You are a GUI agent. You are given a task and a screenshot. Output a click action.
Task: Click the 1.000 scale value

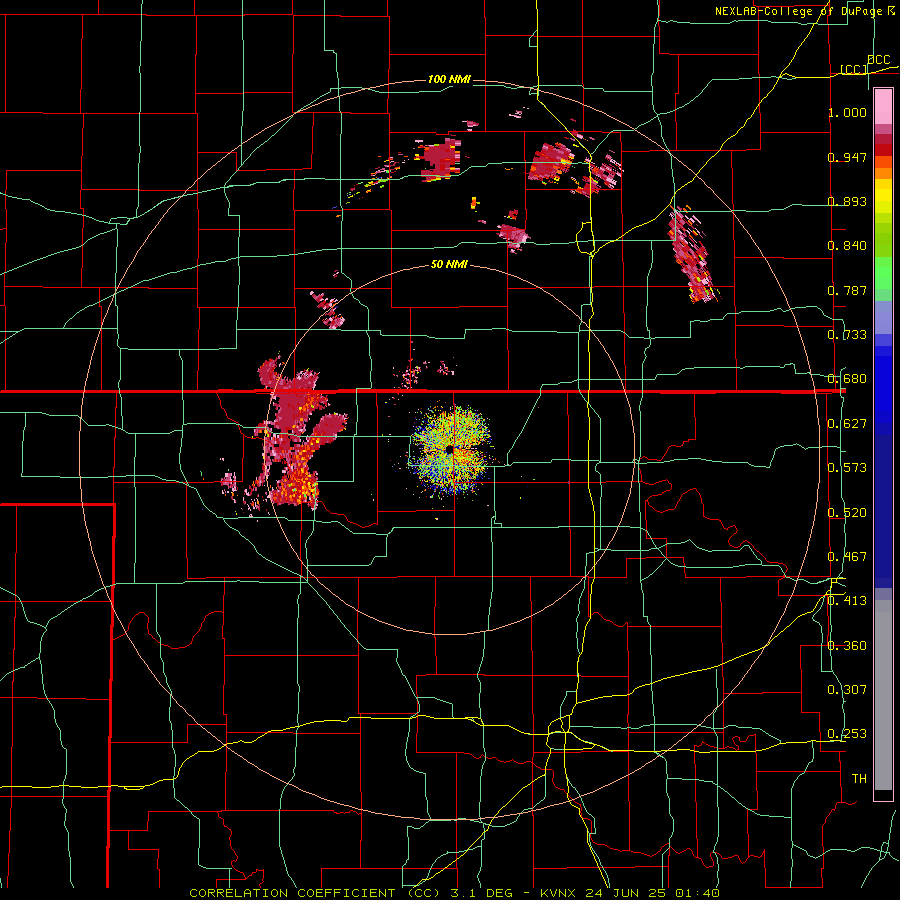pyautogui.click(x=847, y=112)
